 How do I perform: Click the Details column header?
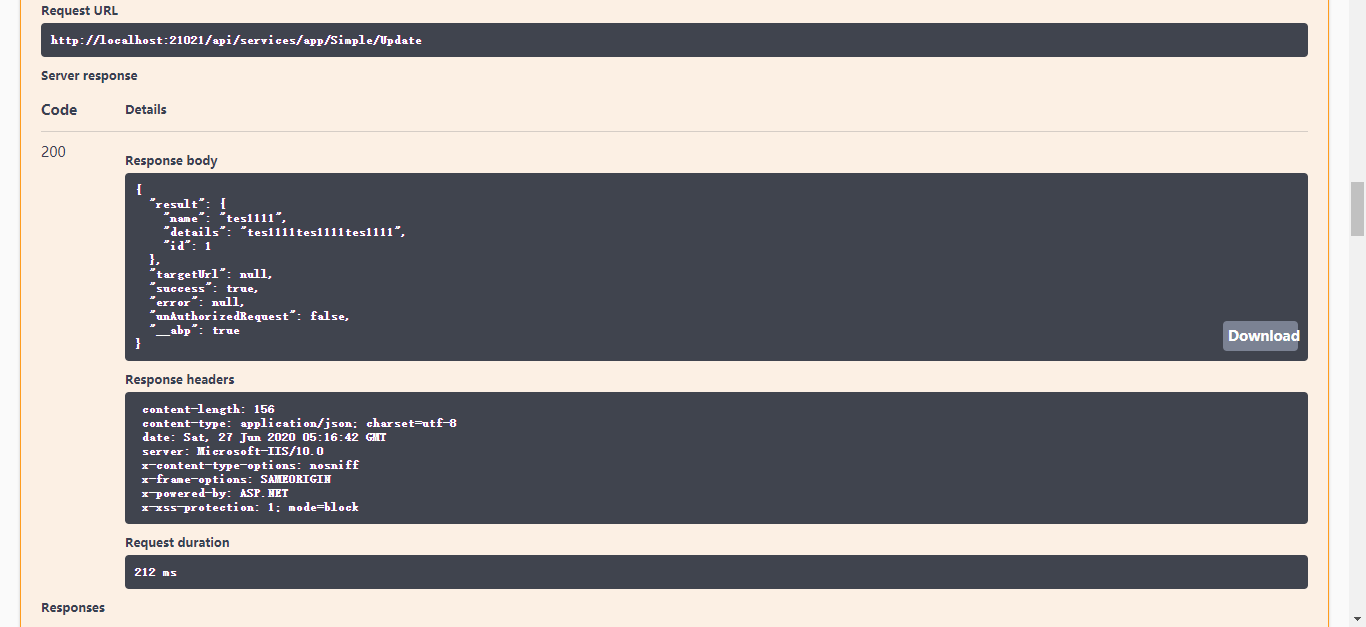[x=146, y=110]
